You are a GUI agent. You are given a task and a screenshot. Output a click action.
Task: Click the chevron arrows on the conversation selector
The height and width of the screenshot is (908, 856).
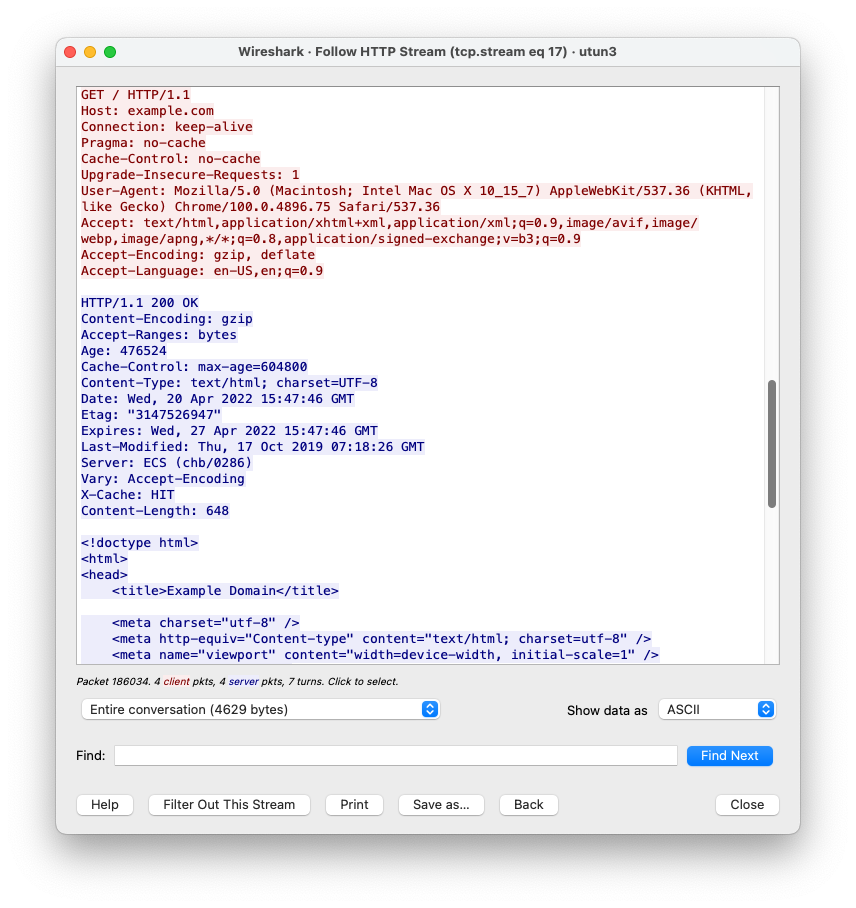point(429,709)
